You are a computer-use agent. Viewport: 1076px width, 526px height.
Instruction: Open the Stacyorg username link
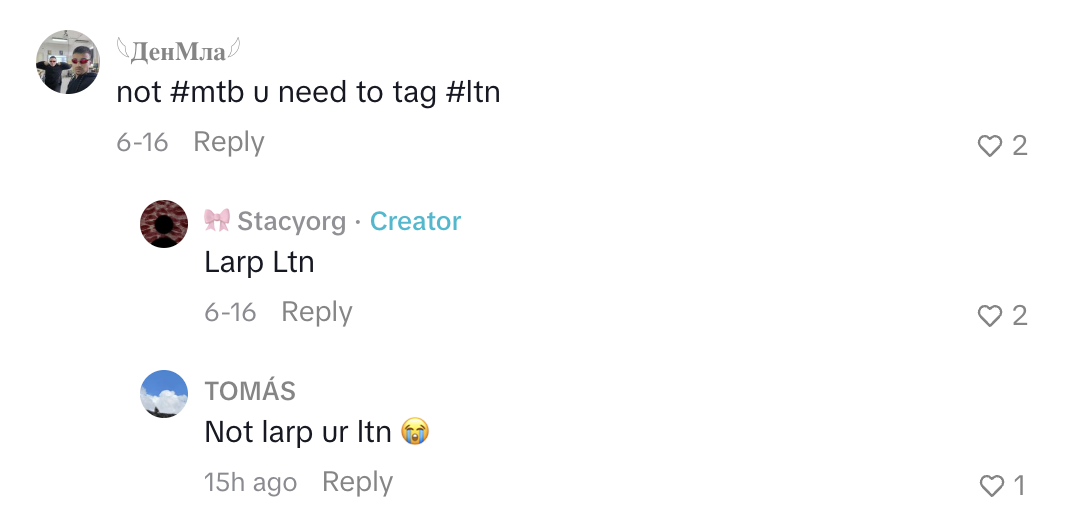292,221
